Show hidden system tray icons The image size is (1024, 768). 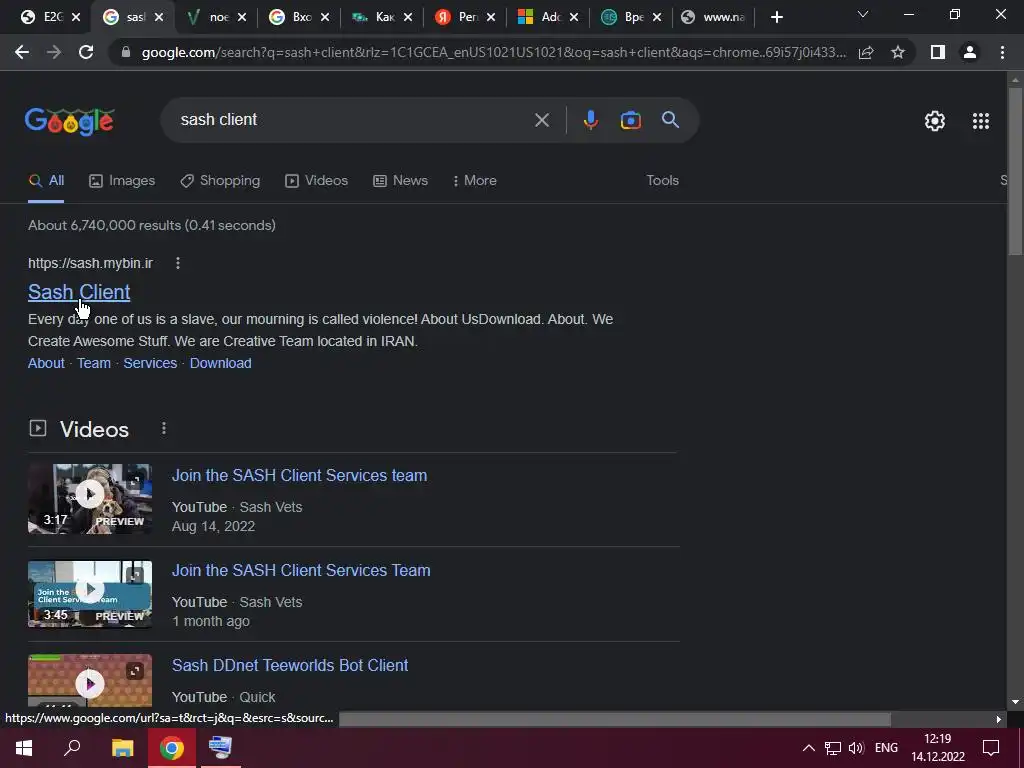(x=808, y=748)
